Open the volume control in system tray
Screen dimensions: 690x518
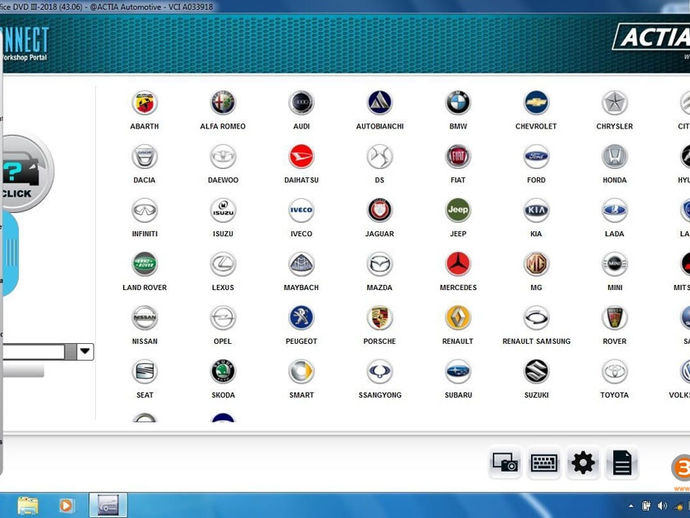[x=662, y=506]
